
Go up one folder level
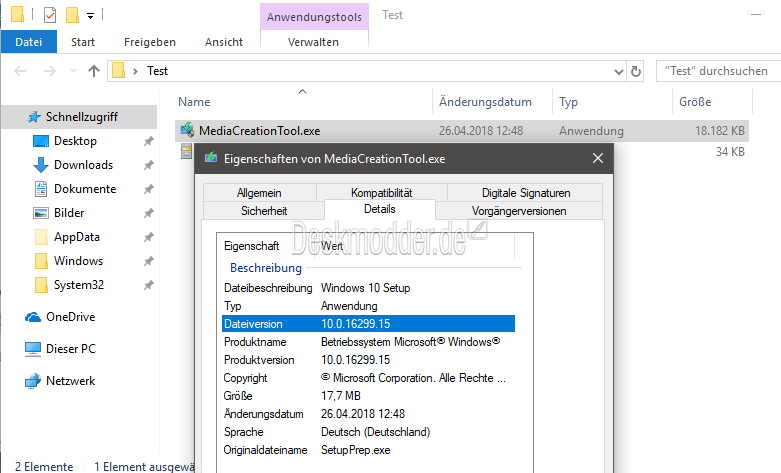[x=94, y=71]
